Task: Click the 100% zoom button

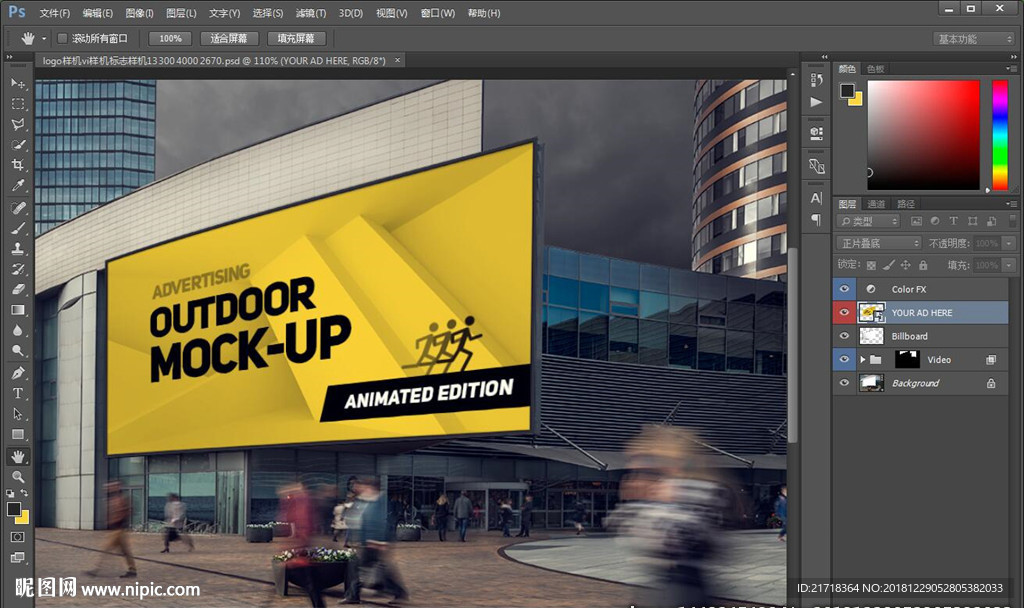Action: (x=170, y=38)
